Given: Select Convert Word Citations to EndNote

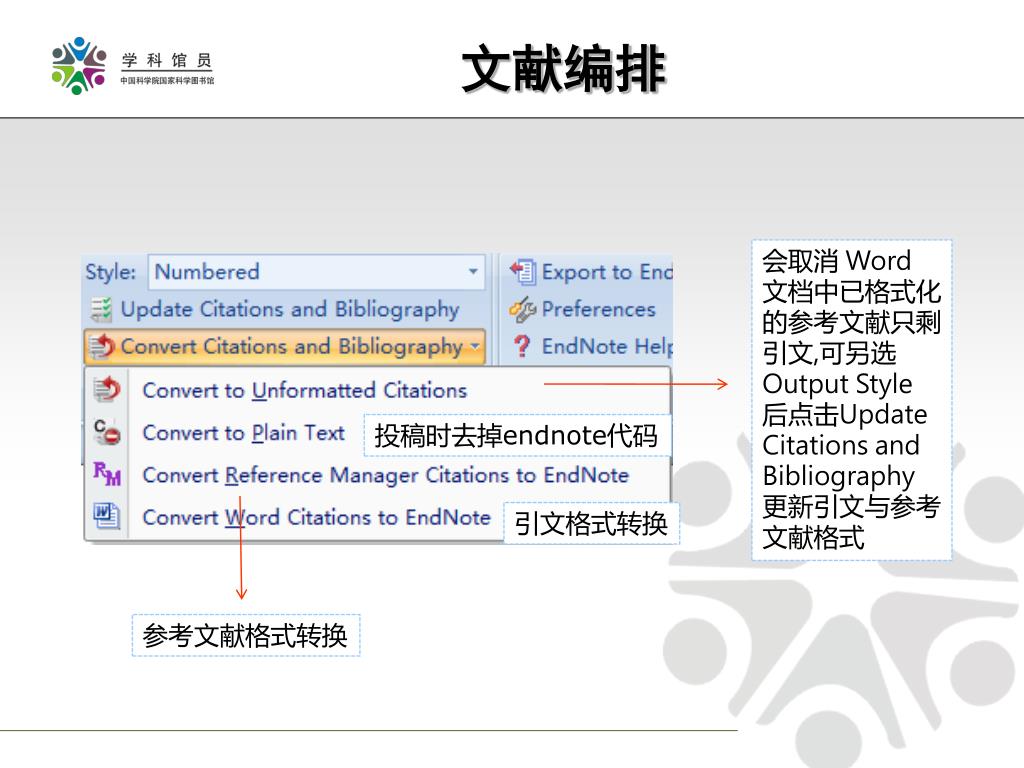Looking at the screenshot, I should [316, 517].
